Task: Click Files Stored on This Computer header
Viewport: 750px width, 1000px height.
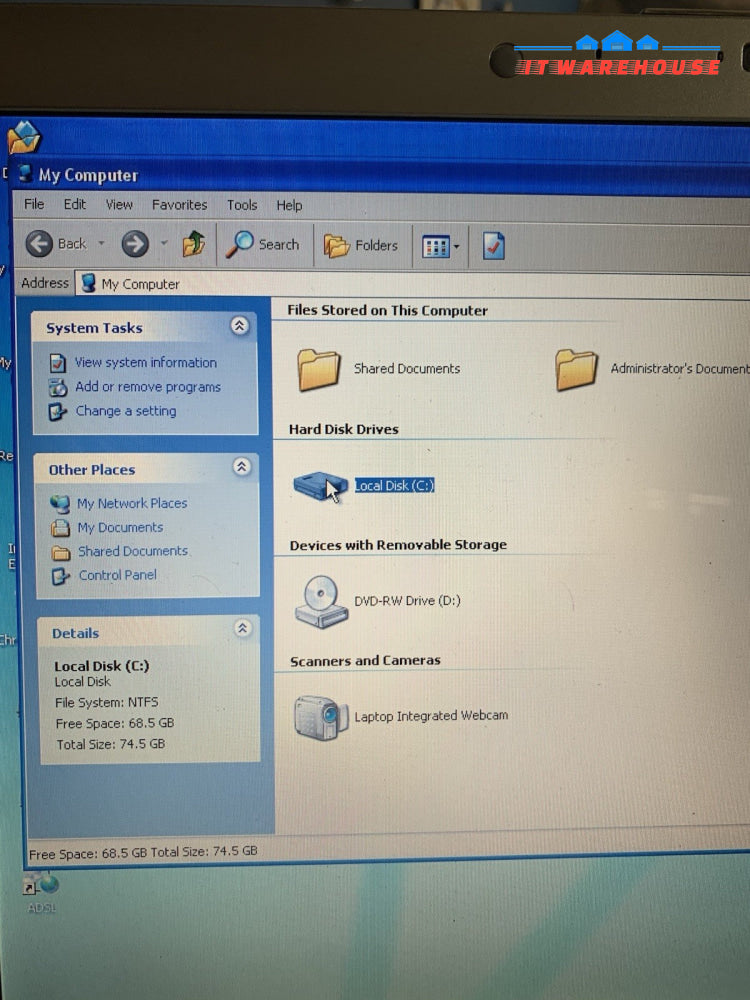Action: [x=387, y=311]
